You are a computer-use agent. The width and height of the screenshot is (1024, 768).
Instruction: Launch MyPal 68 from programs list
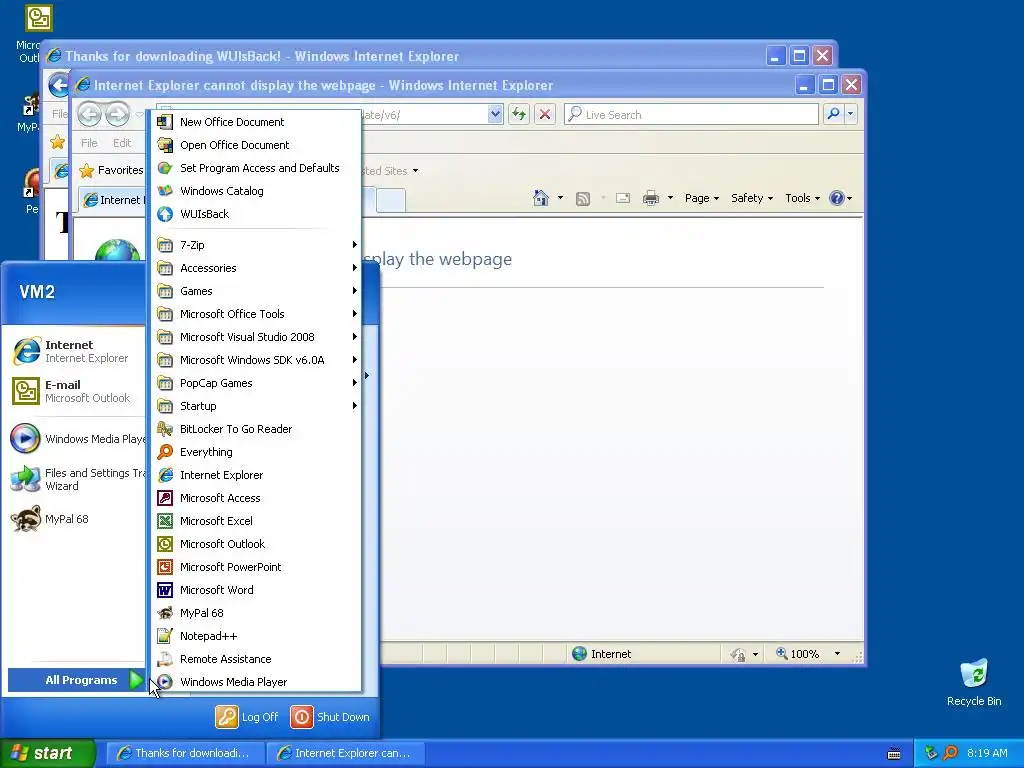click(255, 613)
